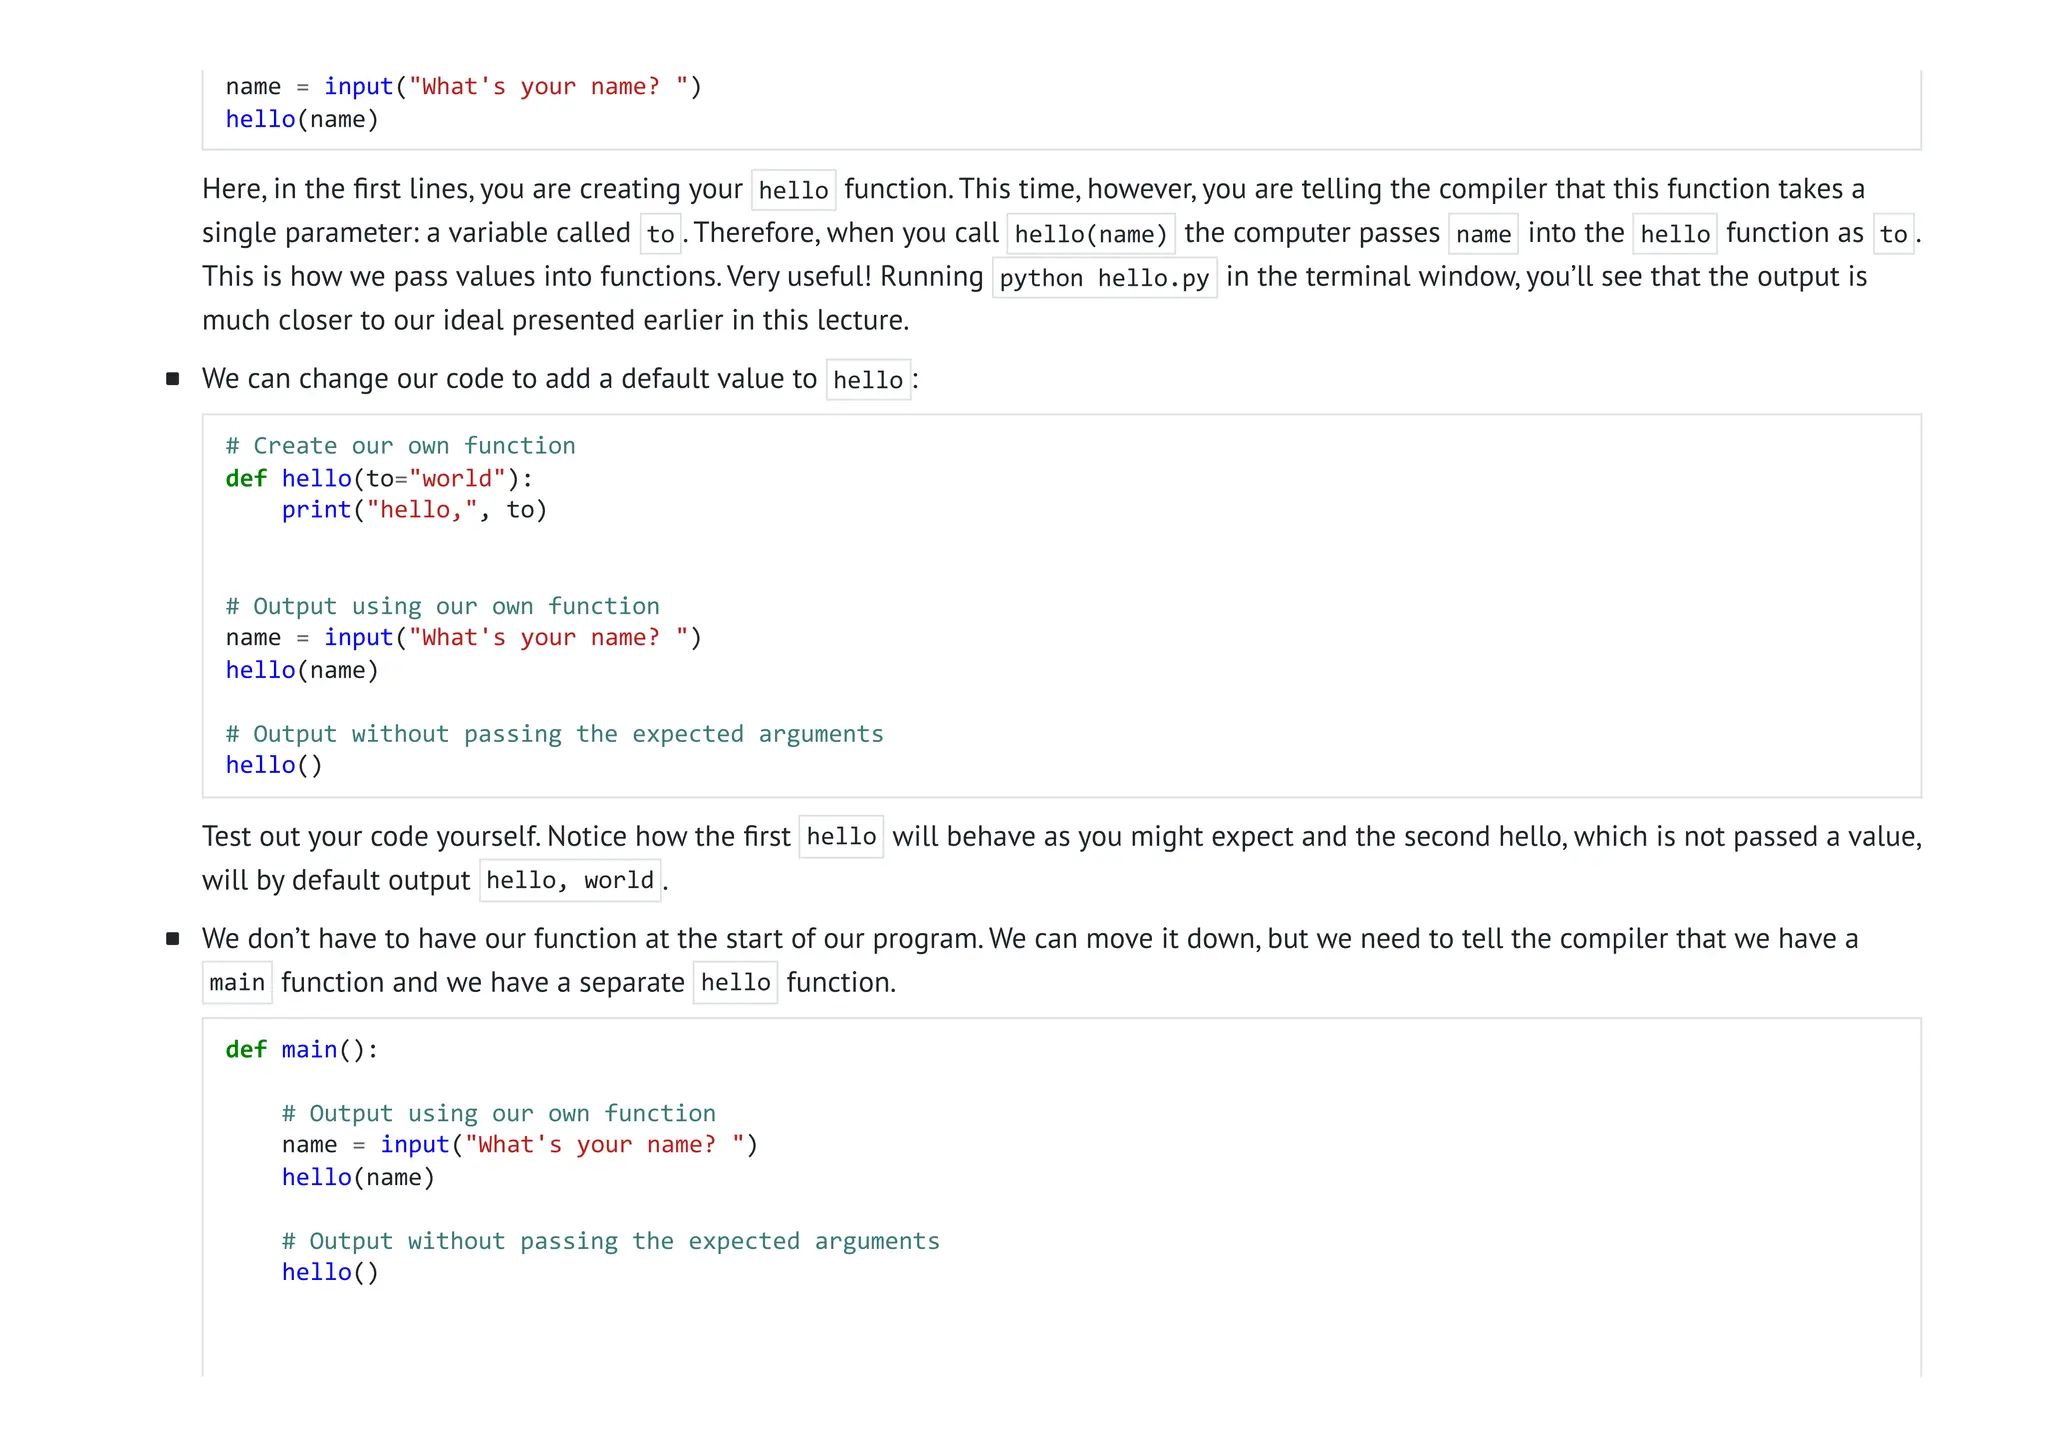
Task: Click the code line 'def main():'
Action: pyautogui.click(x=302, y=1050)
